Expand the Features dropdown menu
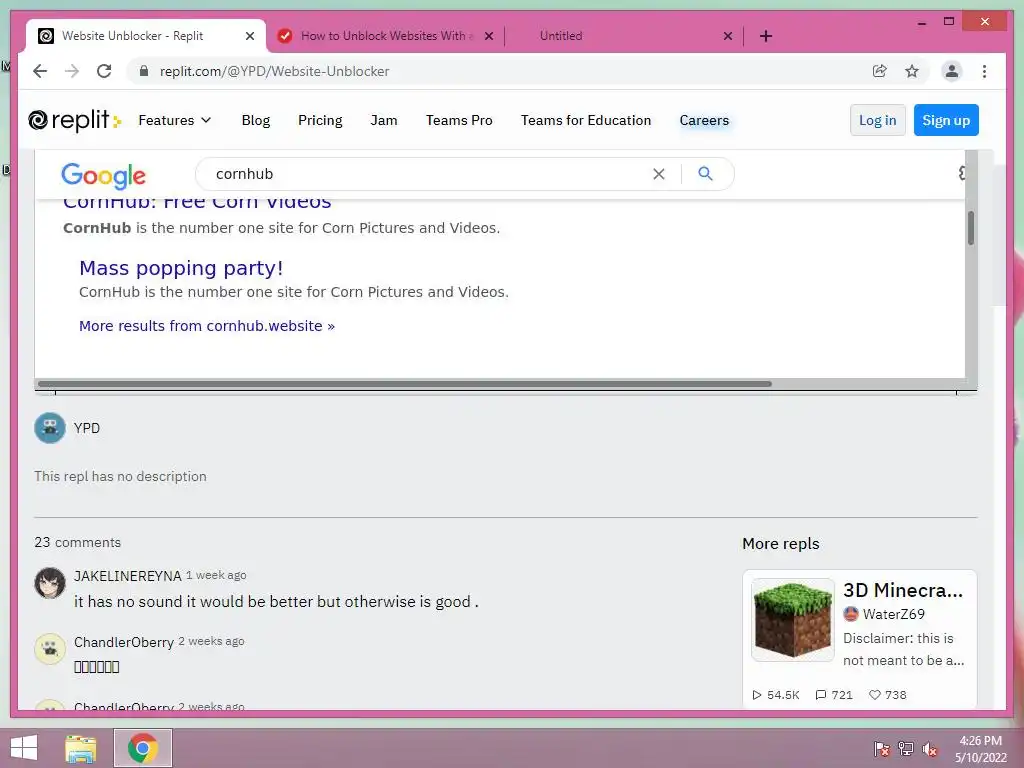1024x768 pixels. pos(174,120)
